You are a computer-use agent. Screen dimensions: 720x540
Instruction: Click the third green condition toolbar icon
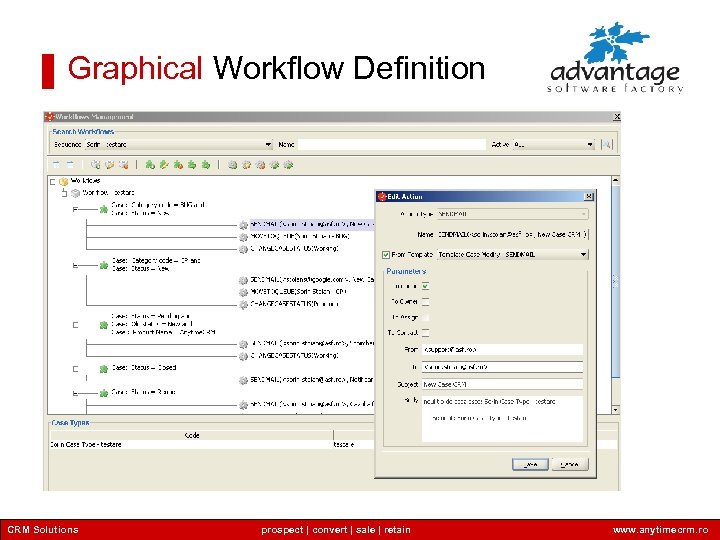(x=178, y=164)
